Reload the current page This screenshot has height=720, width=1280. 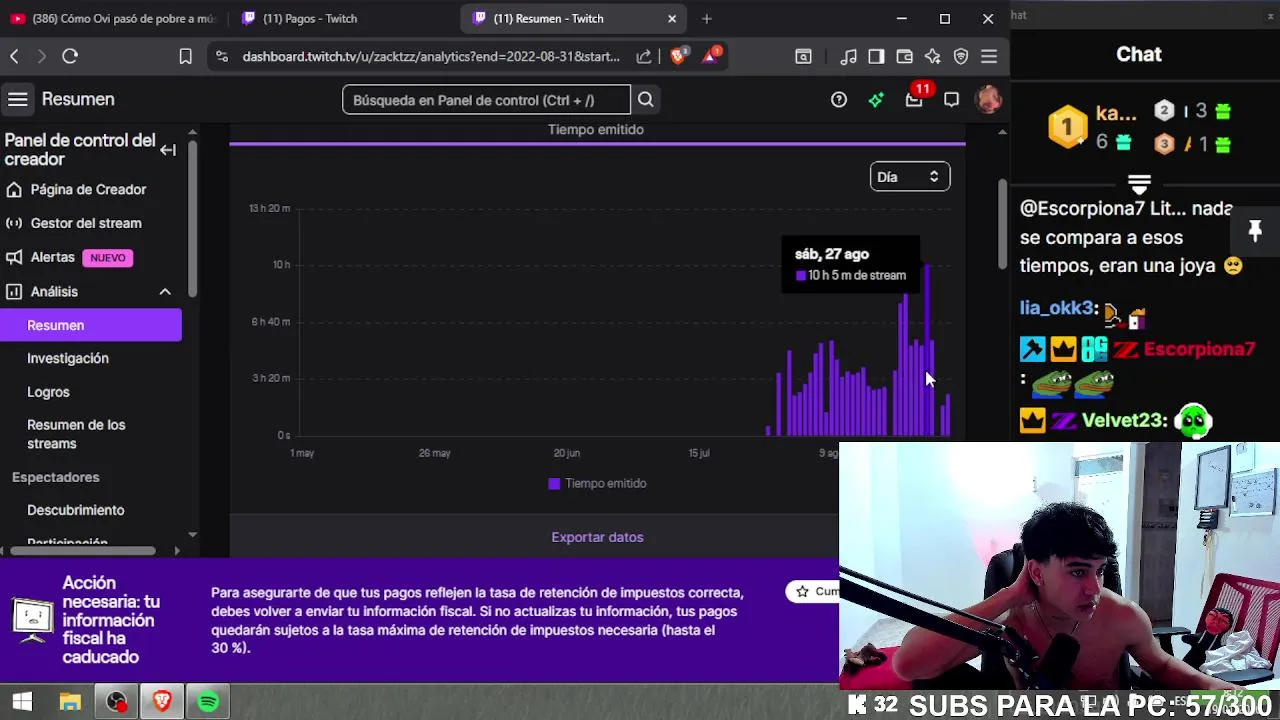70,57
